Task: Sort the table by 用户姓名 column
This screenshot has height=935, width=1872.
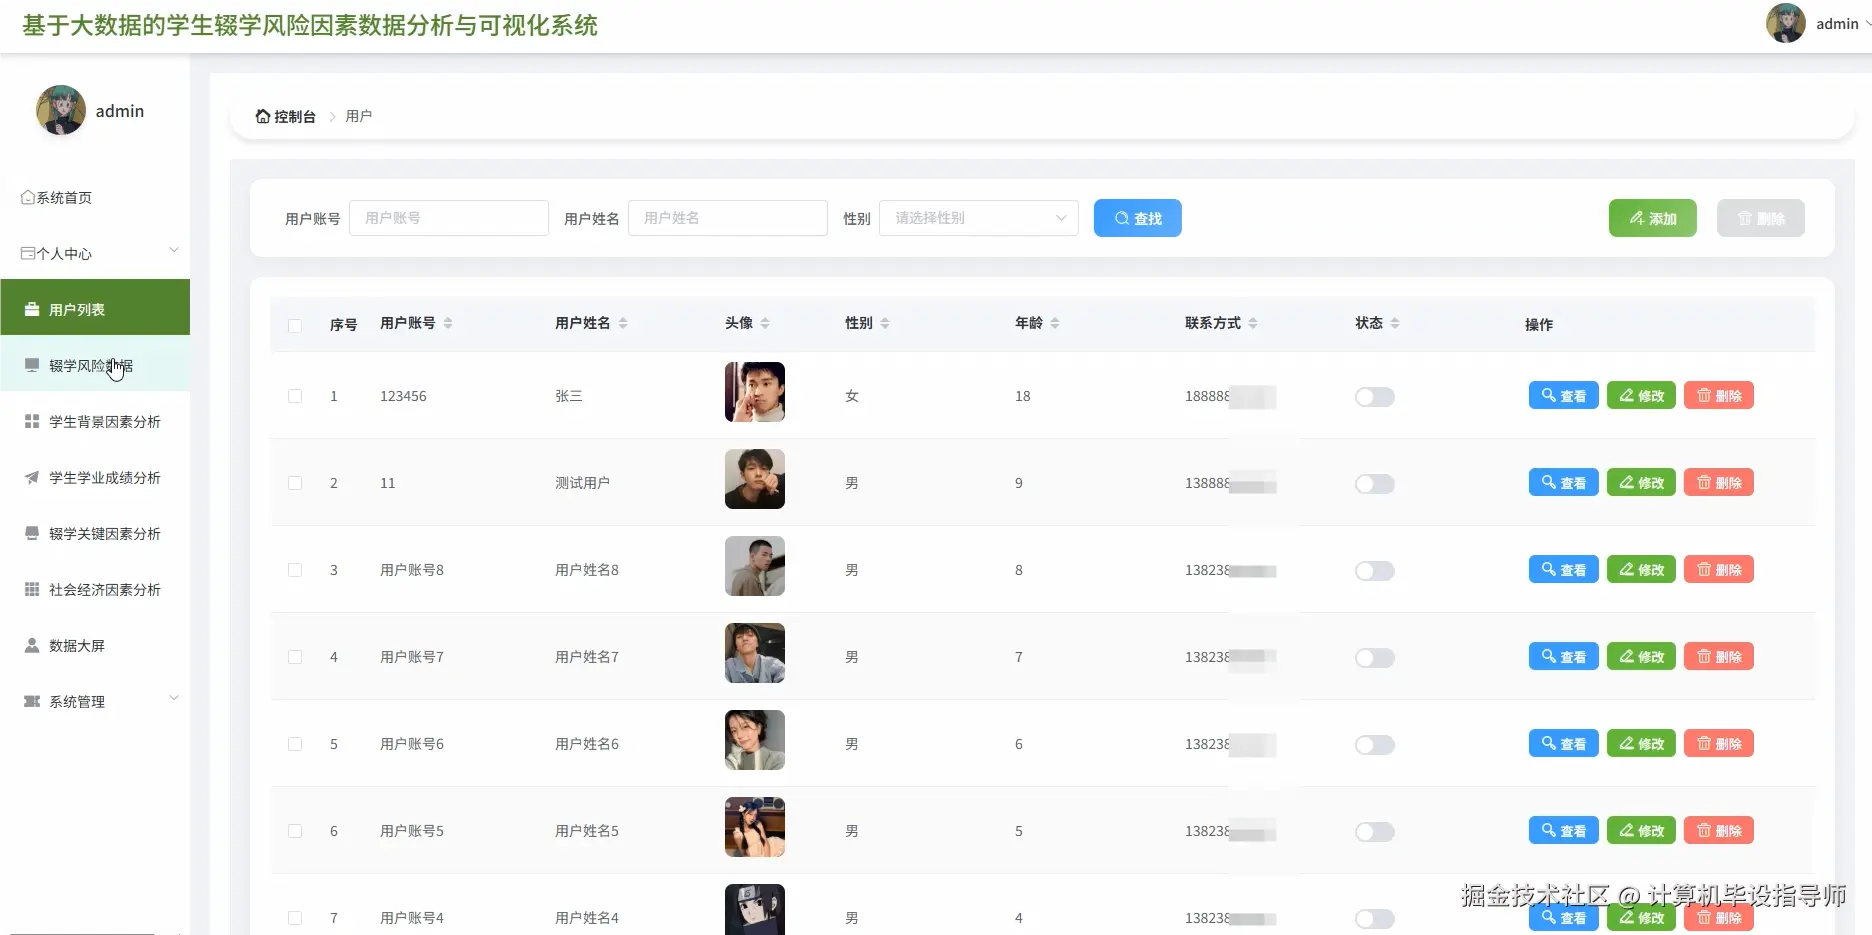Action: click(x=623, y=323)
